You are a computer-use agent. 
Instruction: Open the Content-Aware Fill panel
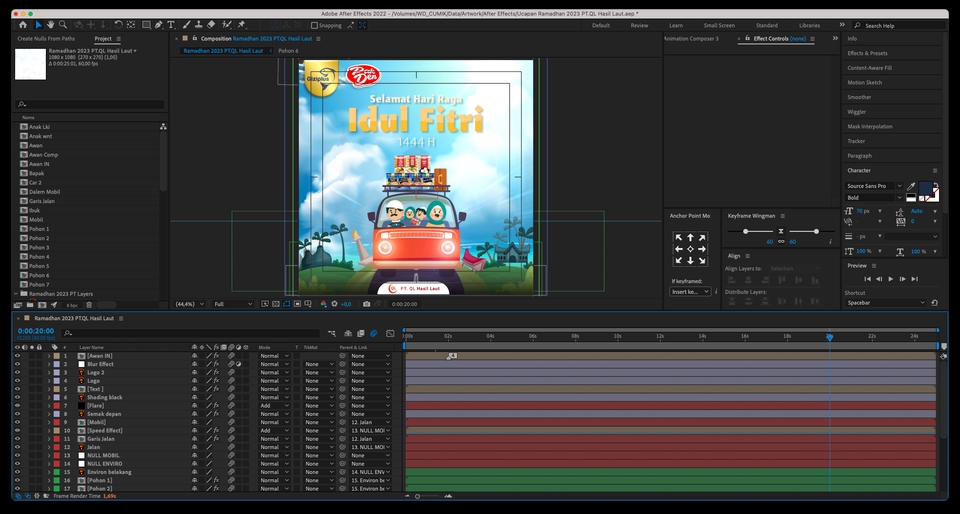pos(869,68)
